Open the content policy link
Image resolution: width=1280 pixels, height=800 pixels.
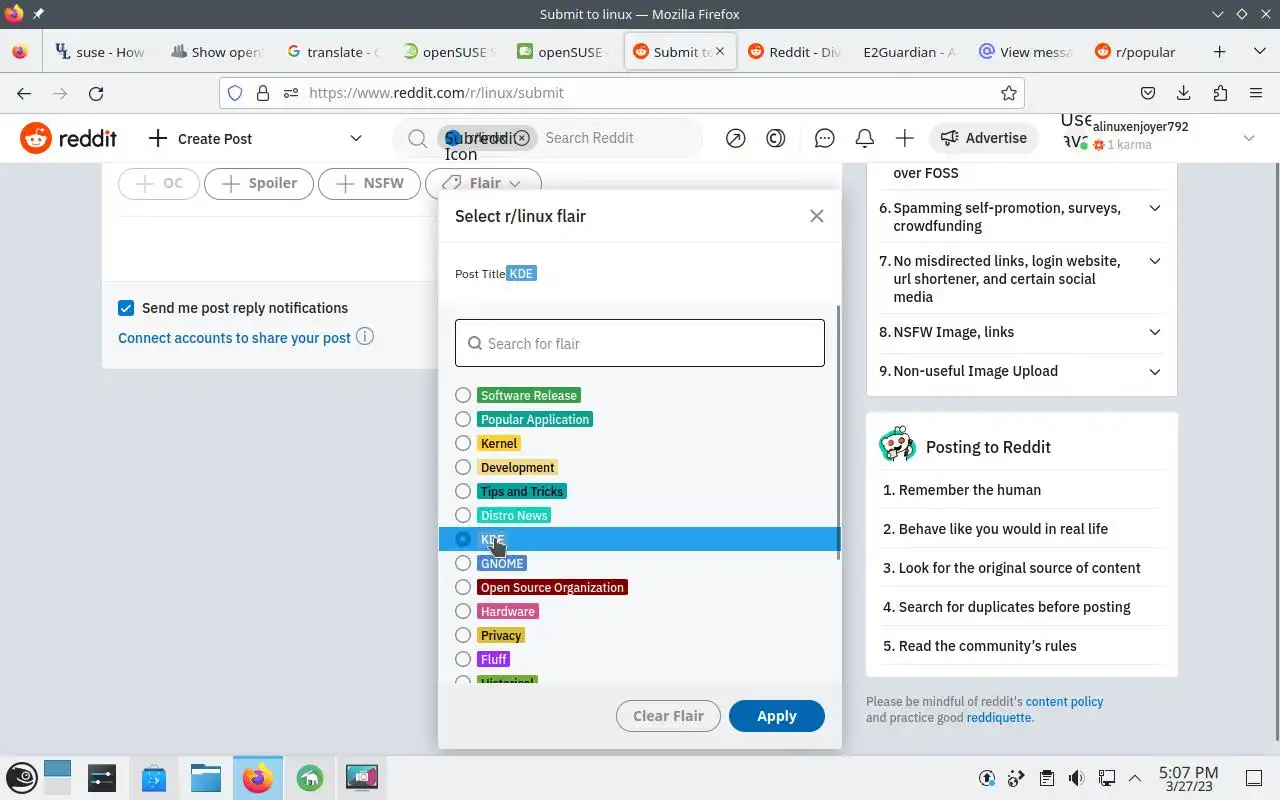click(x=1064, y=701)
